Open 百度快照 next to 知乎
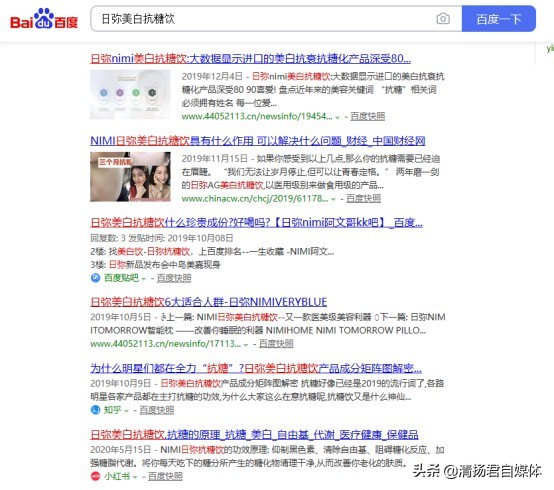The image size is (554, 490). (x=157, y=410)
